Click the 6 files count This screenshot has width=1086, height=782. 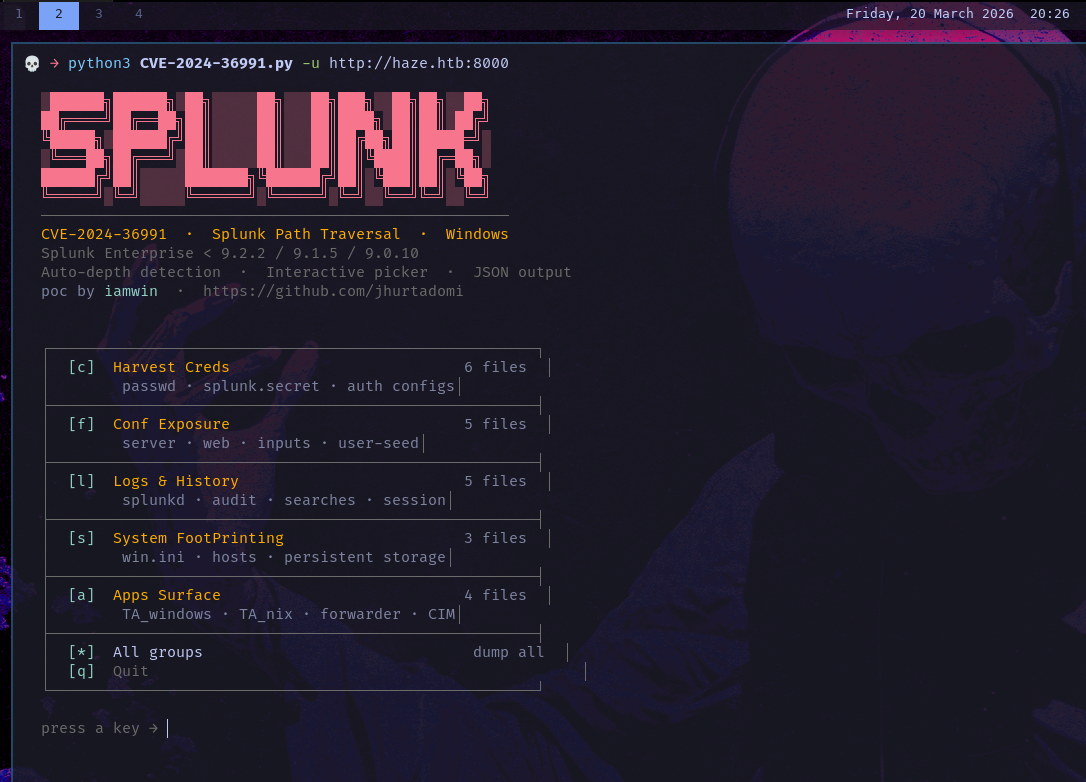(495, 367)
